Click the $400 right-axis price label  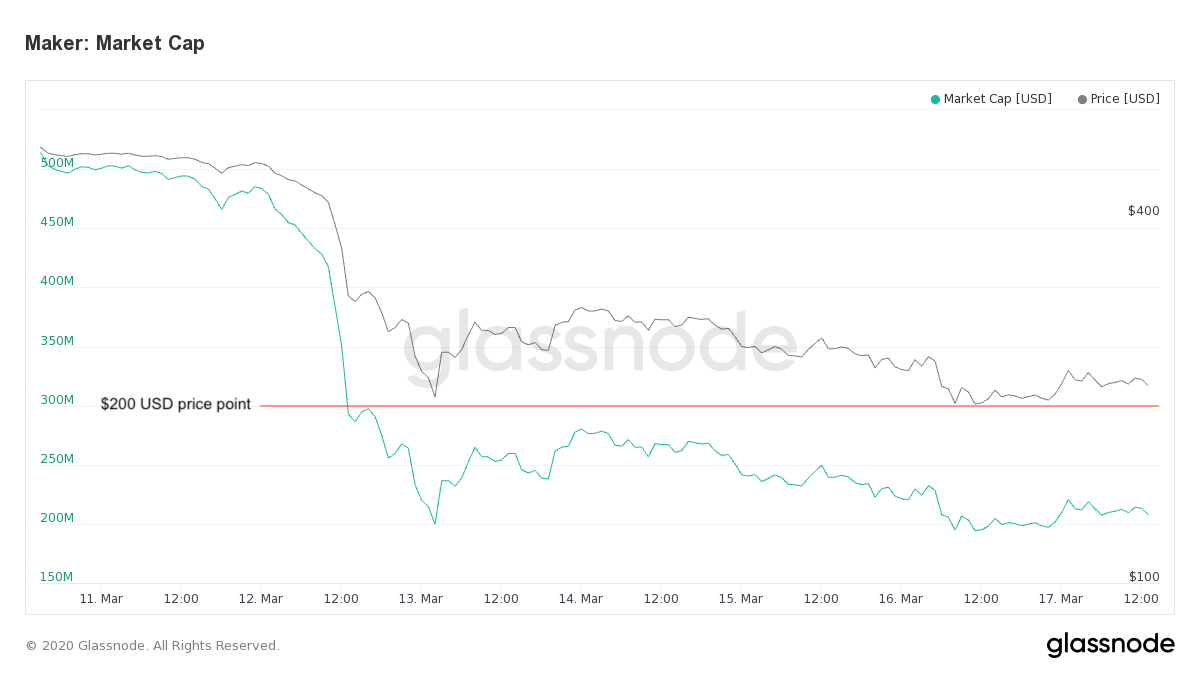(1144, 211)
